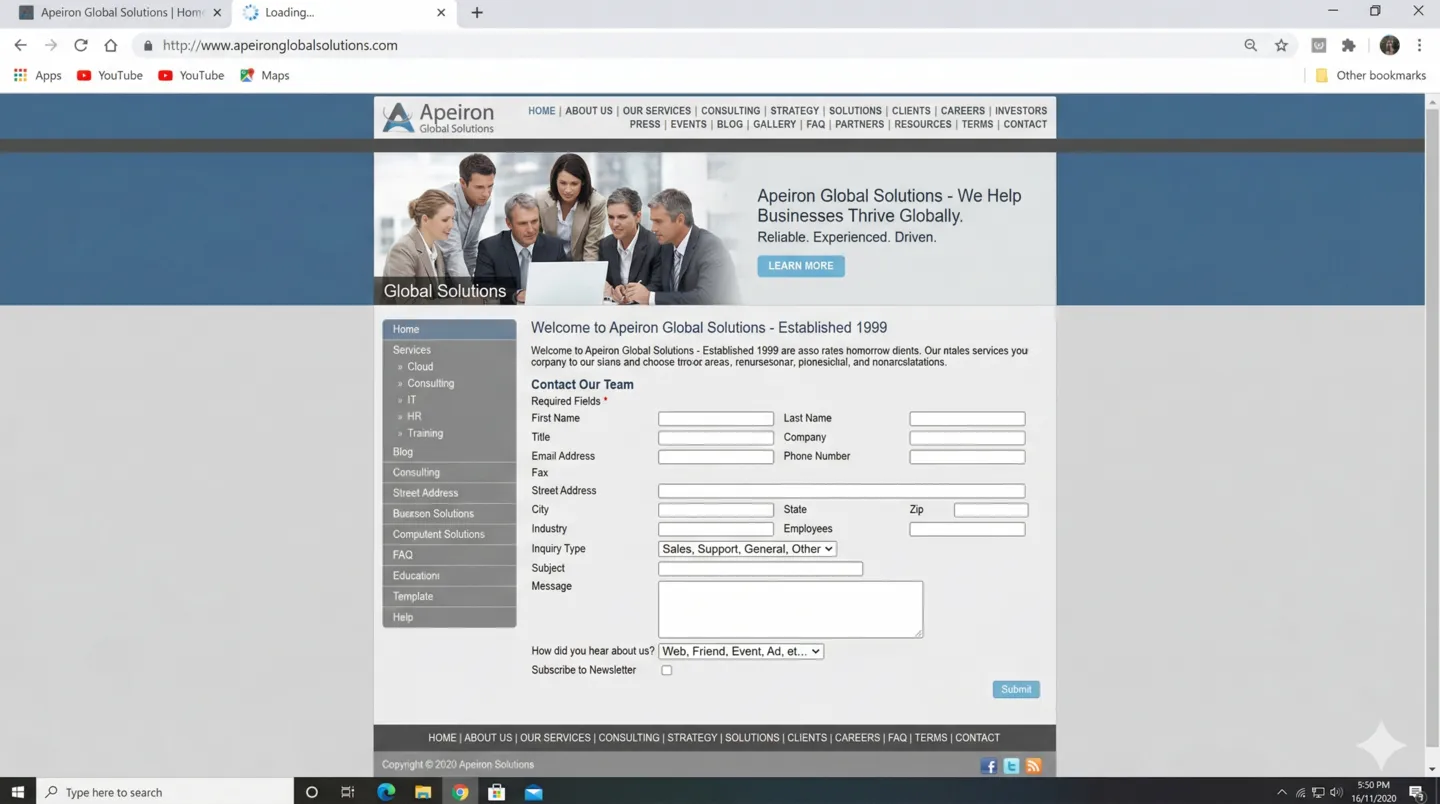Open the Facebook icon in the footer

pos(989,765)
